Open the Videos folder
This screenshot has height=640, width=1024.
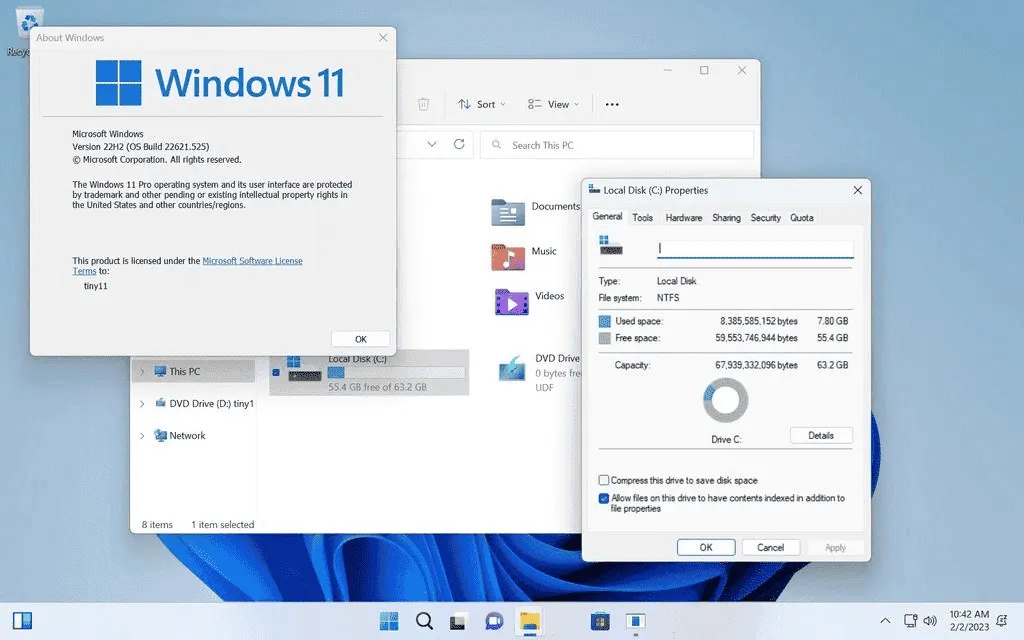[x=513, y=301]
